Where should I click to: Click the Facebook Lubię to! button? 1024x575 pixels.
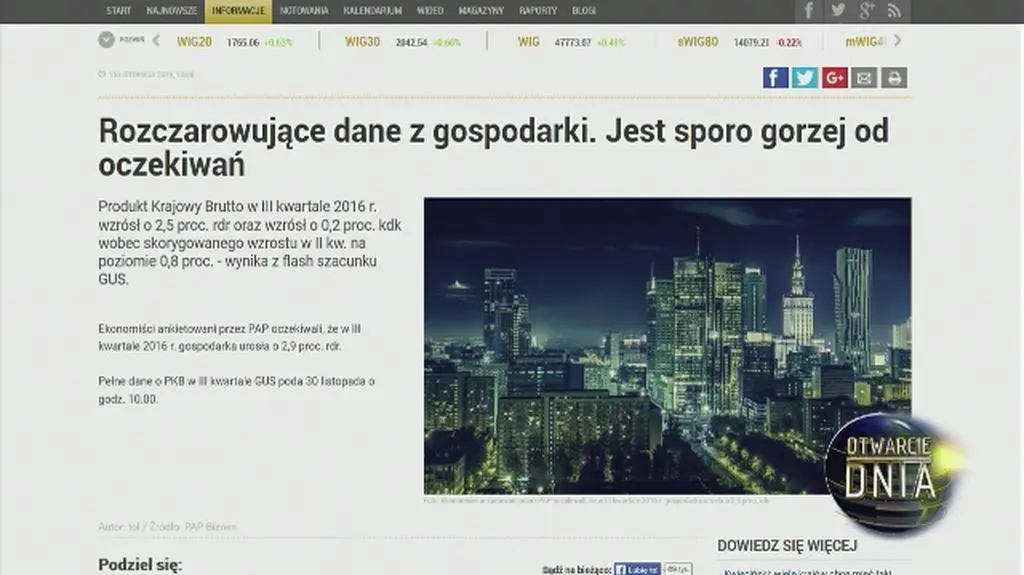pos(637,570)
